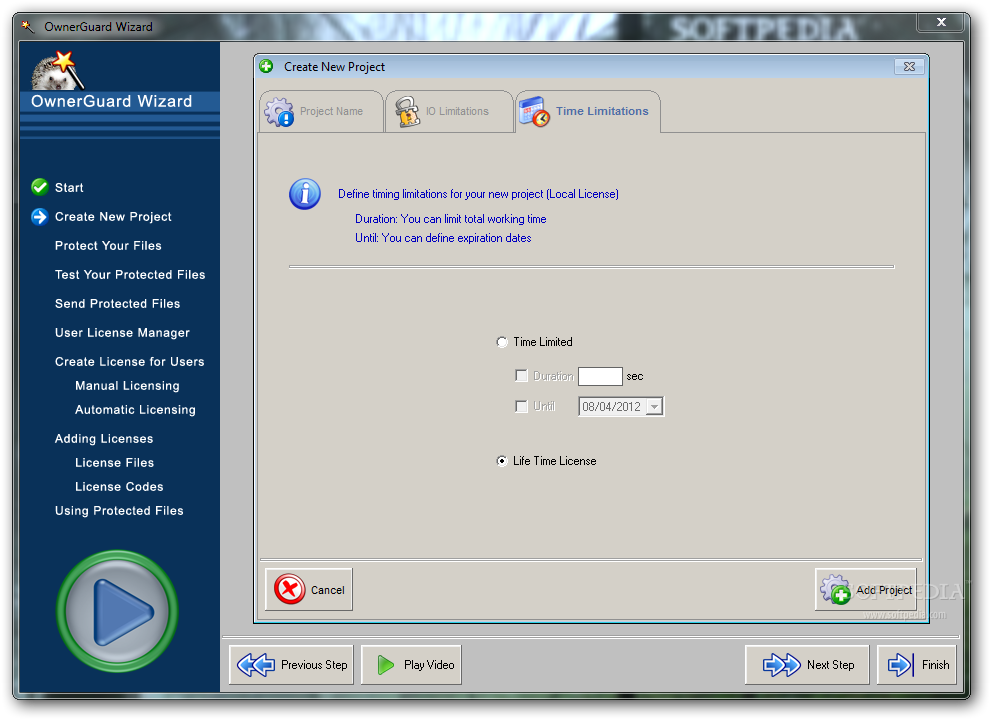Select the Time Limited radio button
The width and height of the screenshot is (991, 720).
click(x=502, y=342)
